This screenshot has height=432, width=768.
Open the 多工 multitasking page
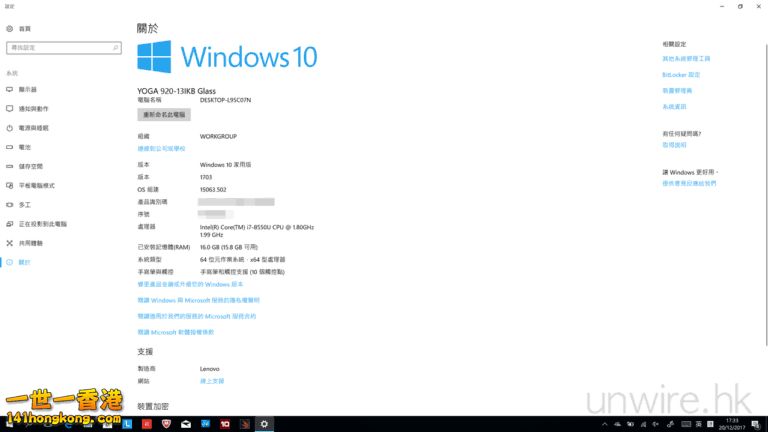click(24, 205)
